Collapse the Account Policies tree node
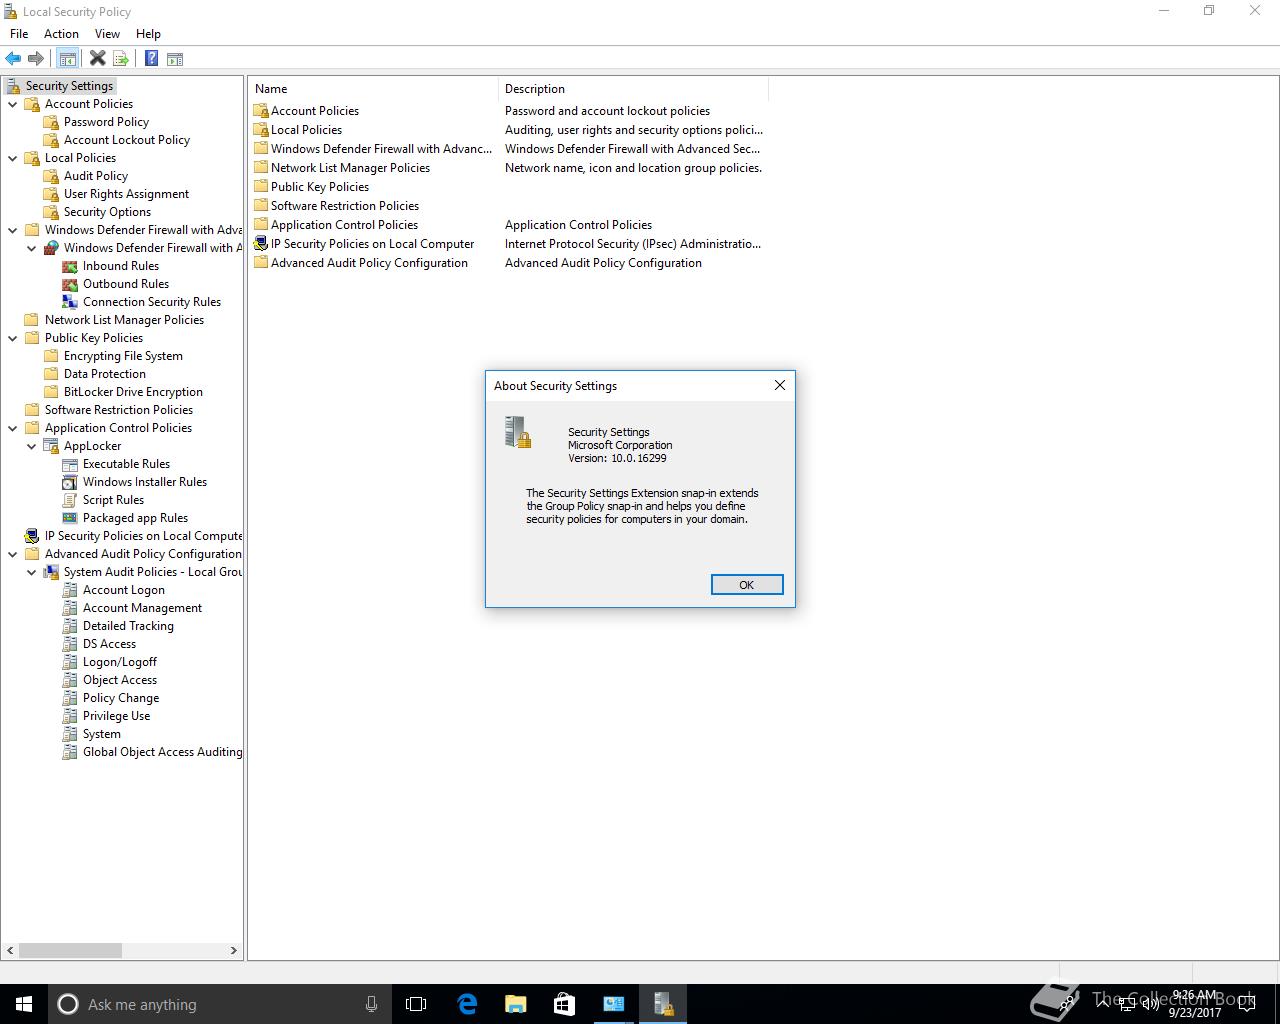Image resolution: width=1280 pixels, height=1024 pixels. coord(12,104)
